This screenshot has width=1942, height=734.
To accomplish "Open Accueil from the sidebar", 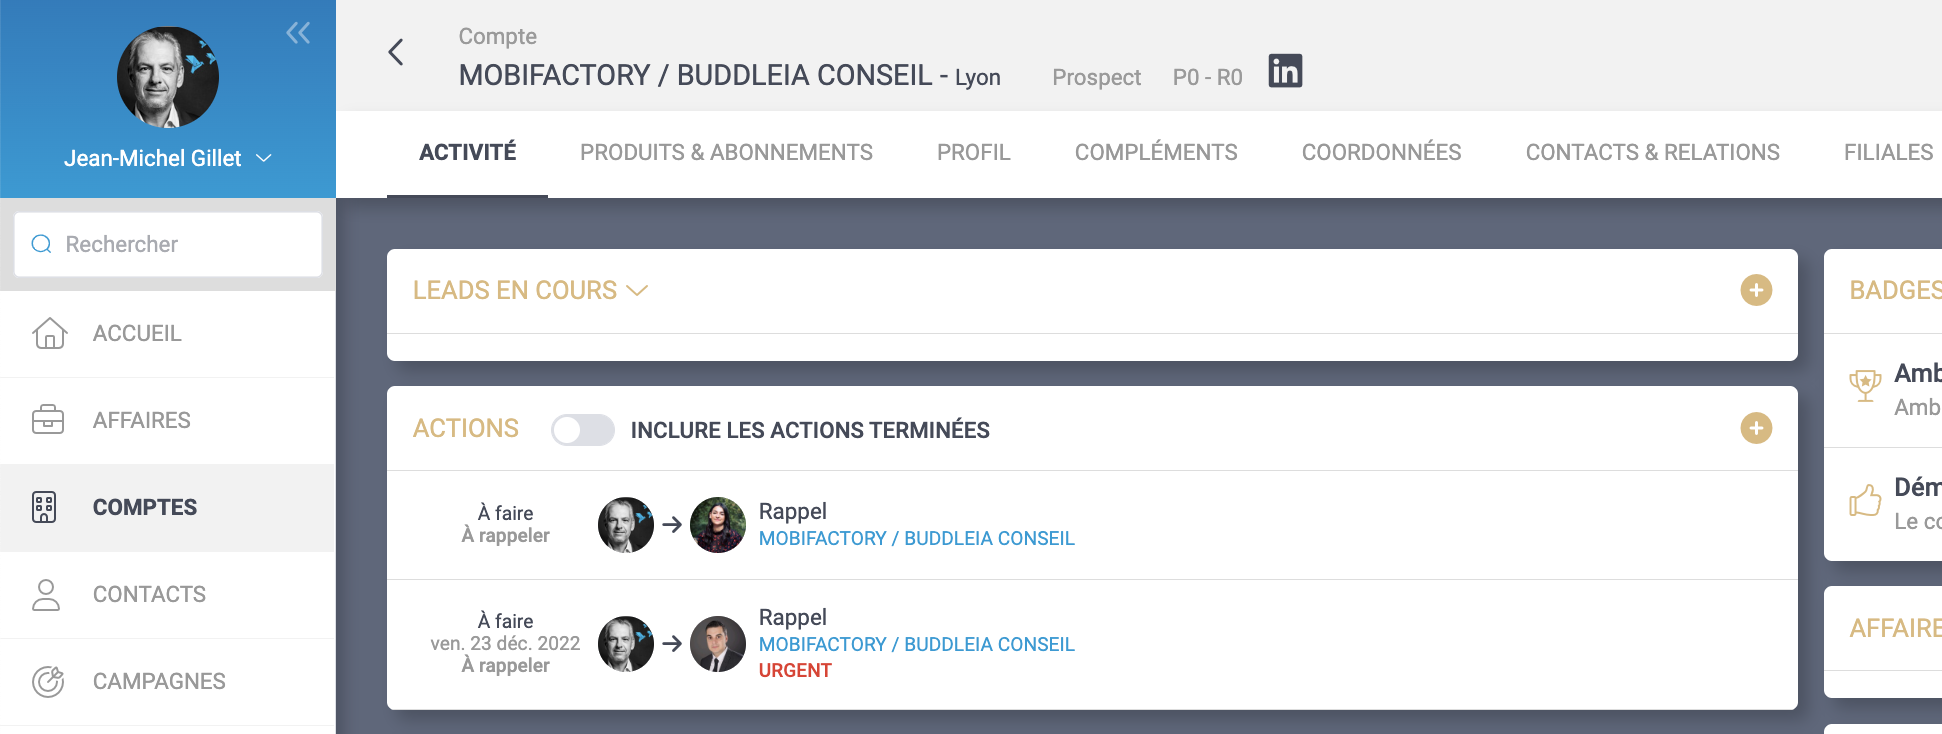I will [x=137, y=333].
